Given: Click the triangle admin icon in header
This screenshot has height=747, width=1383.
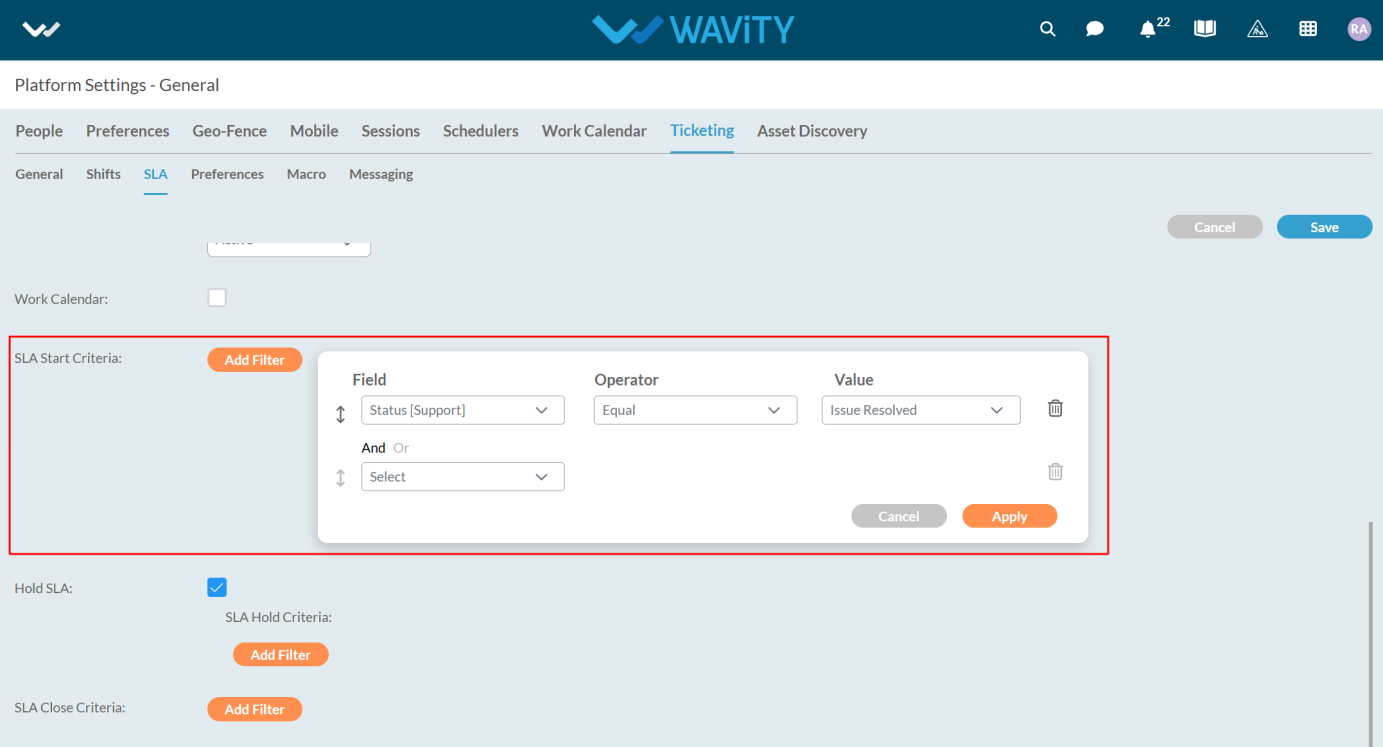Looking at the screenshot, I should coord(1257,29).
